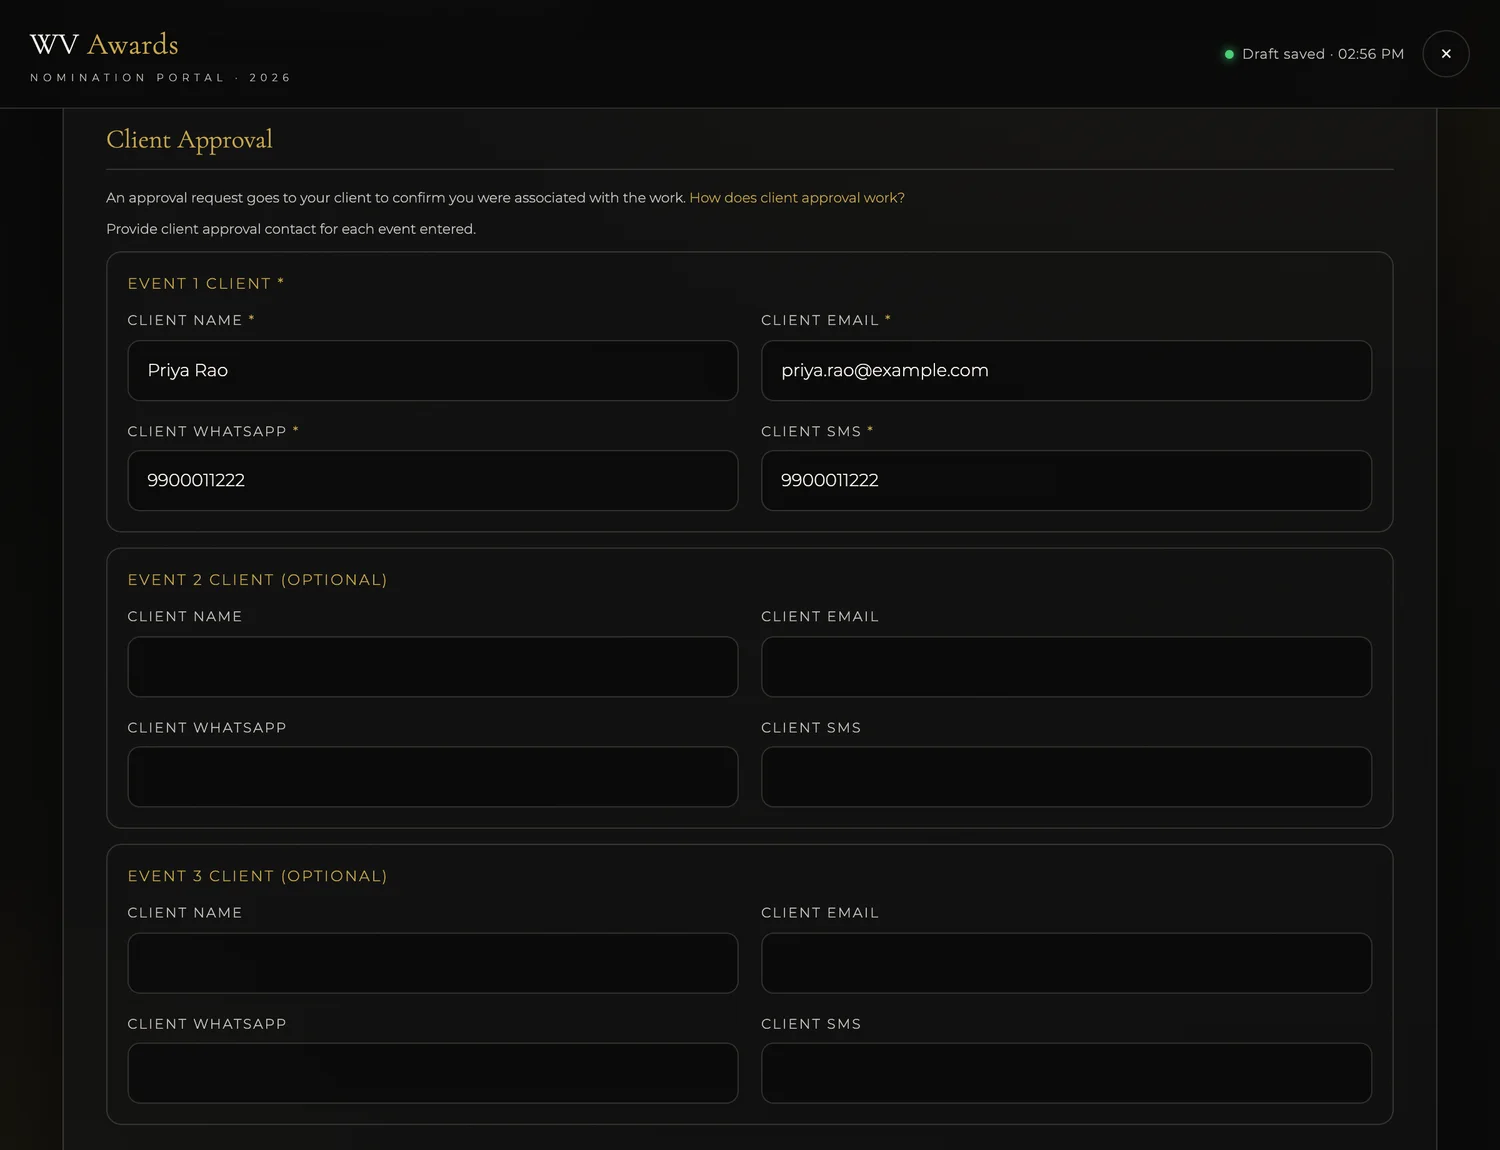
Task: Click the Event 2 Client SMS input
Action: click(1066, 777)
